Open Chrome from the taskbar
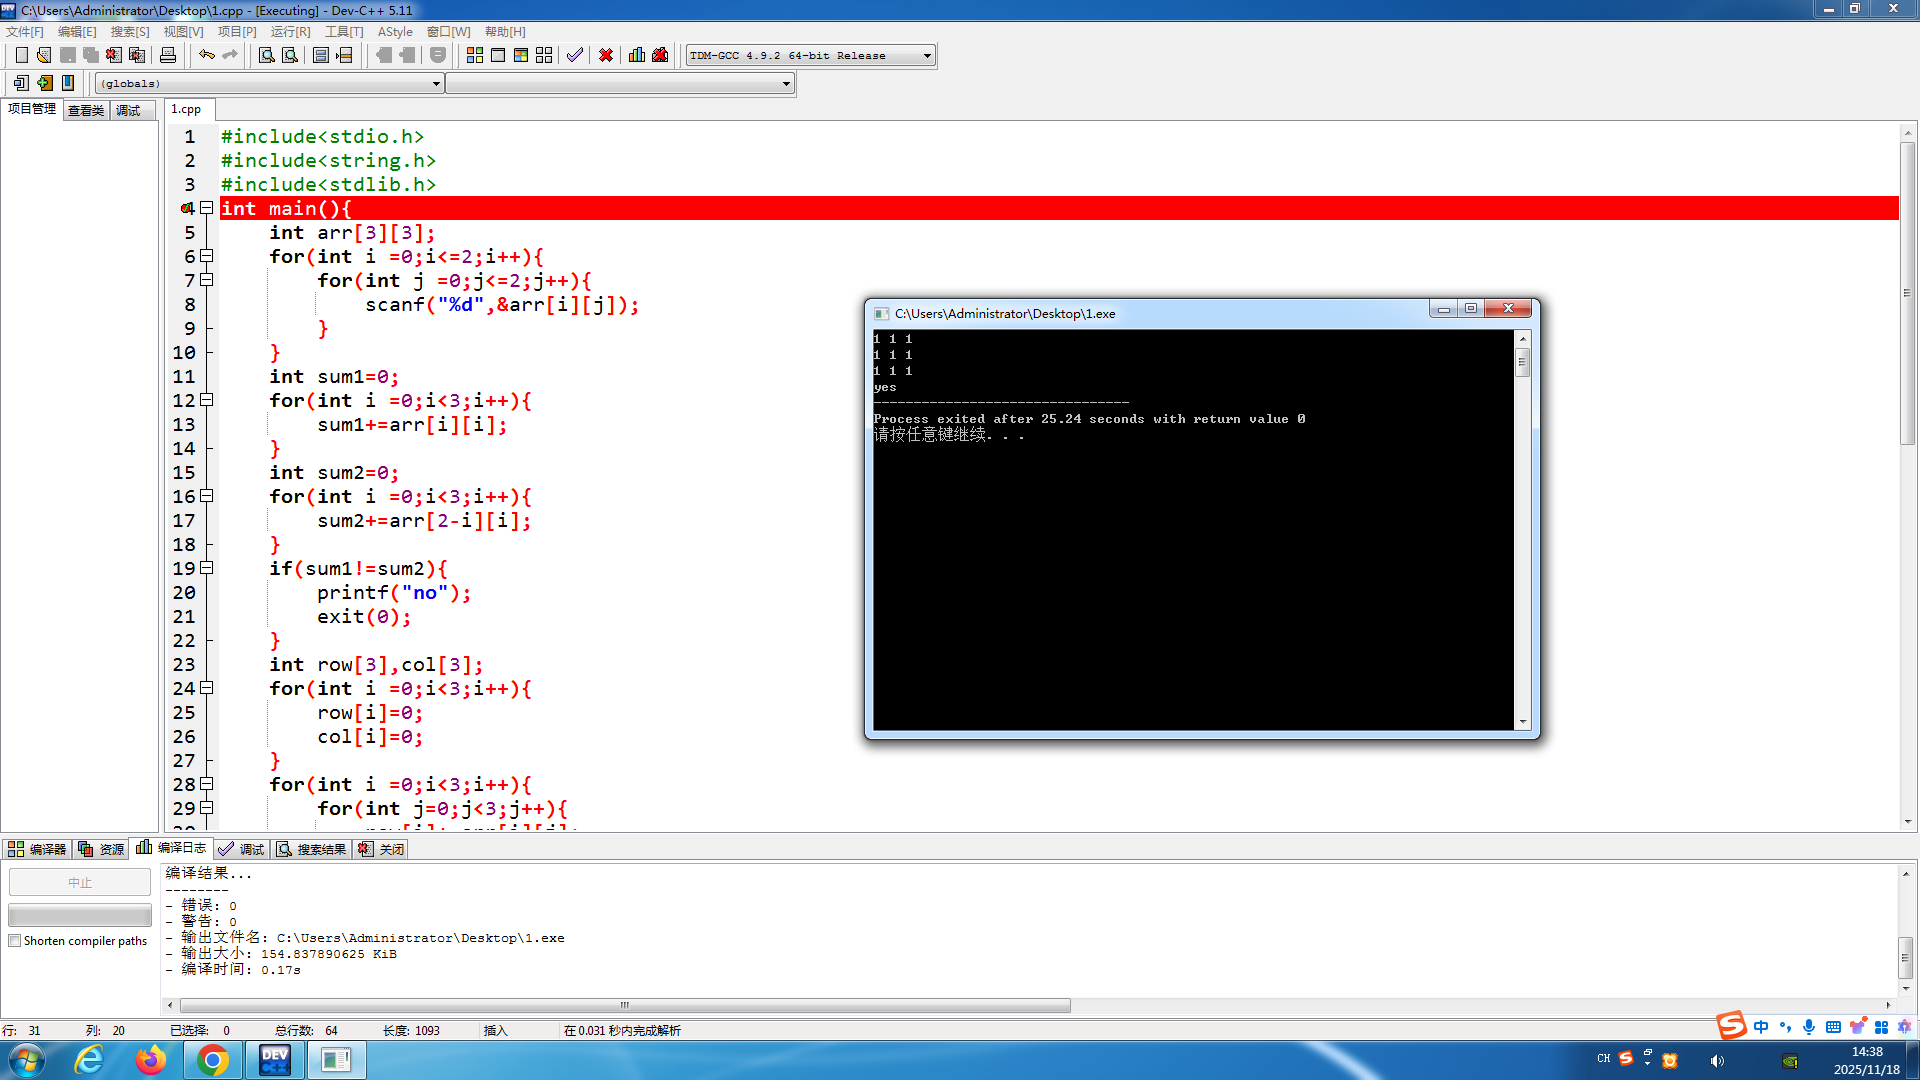The image size is (1920, 1080). click(212, 1060)
